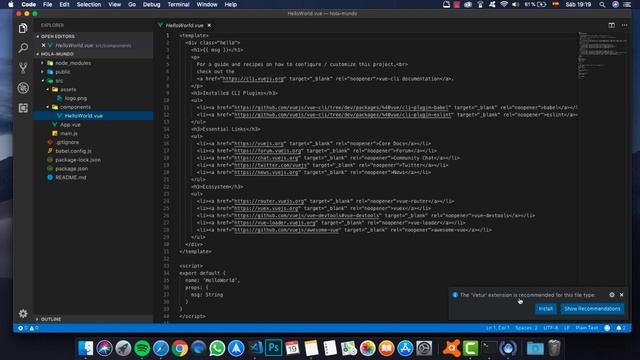Open App.vue in the explorer
This screenshot has height=360, width=640.
click(x=70, y=124)
